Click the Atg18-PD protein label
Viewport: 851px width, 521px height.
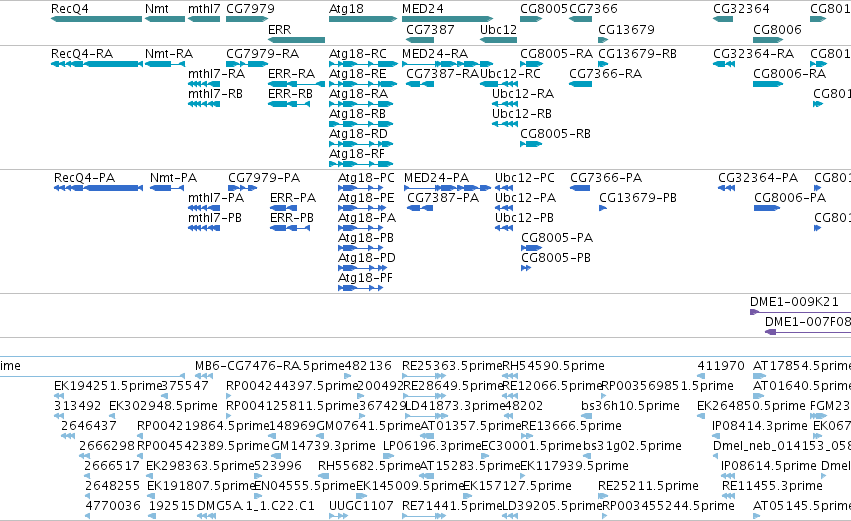click(x=367, y=258)
